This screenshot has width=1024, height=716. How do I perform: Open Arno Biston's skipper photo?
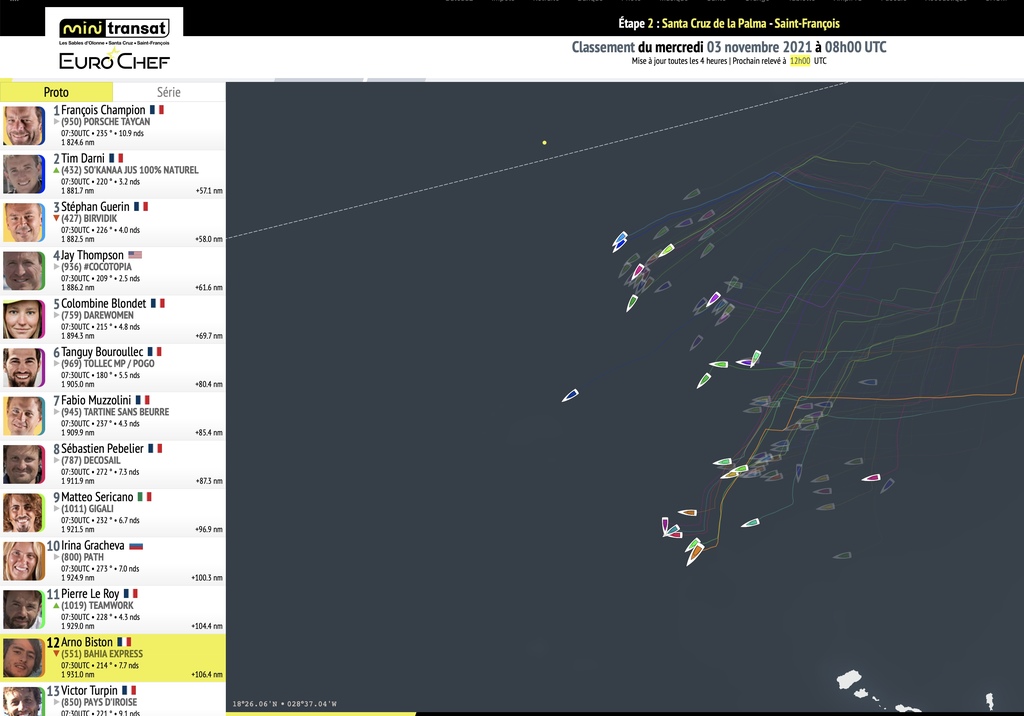(x=24, y=657)
